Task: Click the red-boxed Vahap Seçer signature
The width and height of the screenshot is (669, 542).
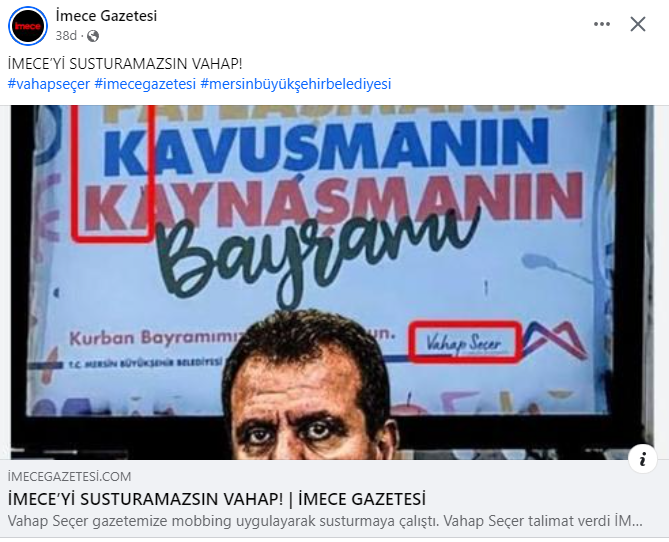Action: pyautogui.click(x=465, y=342)
